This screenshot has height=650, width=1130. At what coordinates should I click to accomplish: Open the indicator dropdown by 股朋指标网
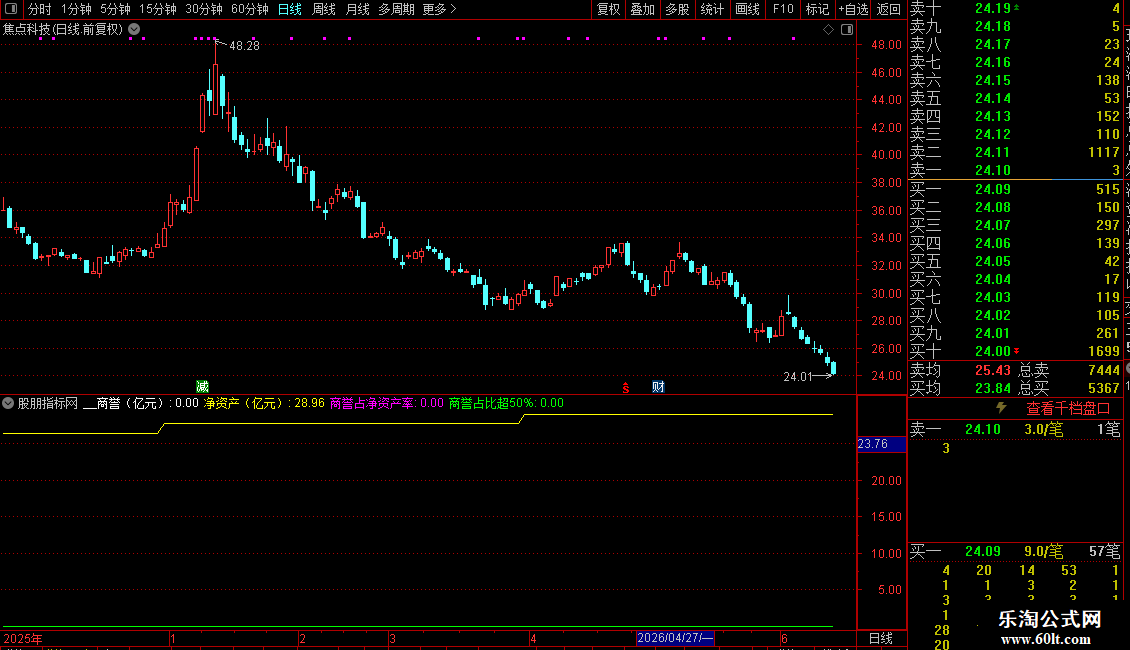tap(8, 403)
